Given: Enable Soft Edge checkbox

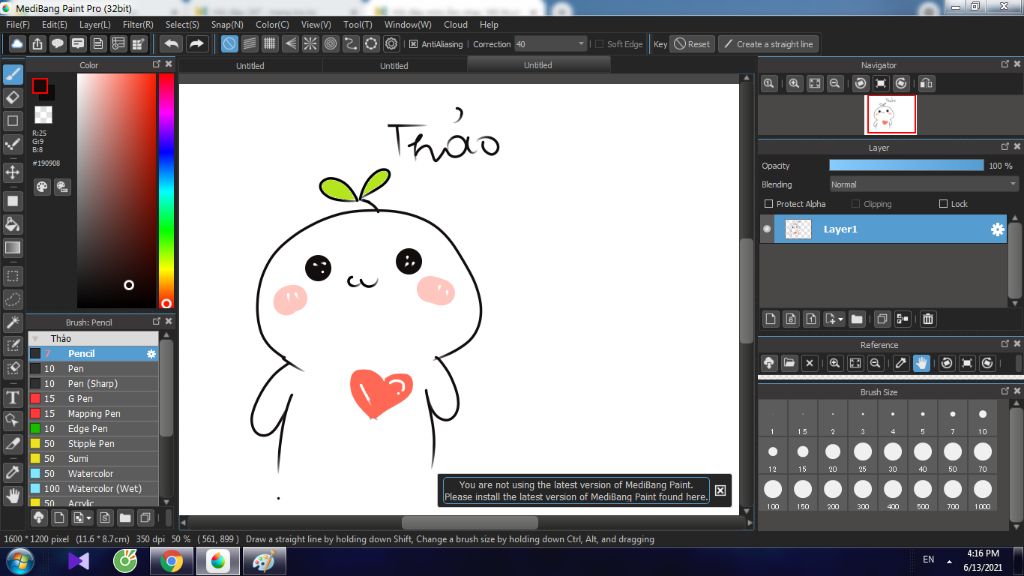Looking at the screenshot, I should click(x=600, y=44).
